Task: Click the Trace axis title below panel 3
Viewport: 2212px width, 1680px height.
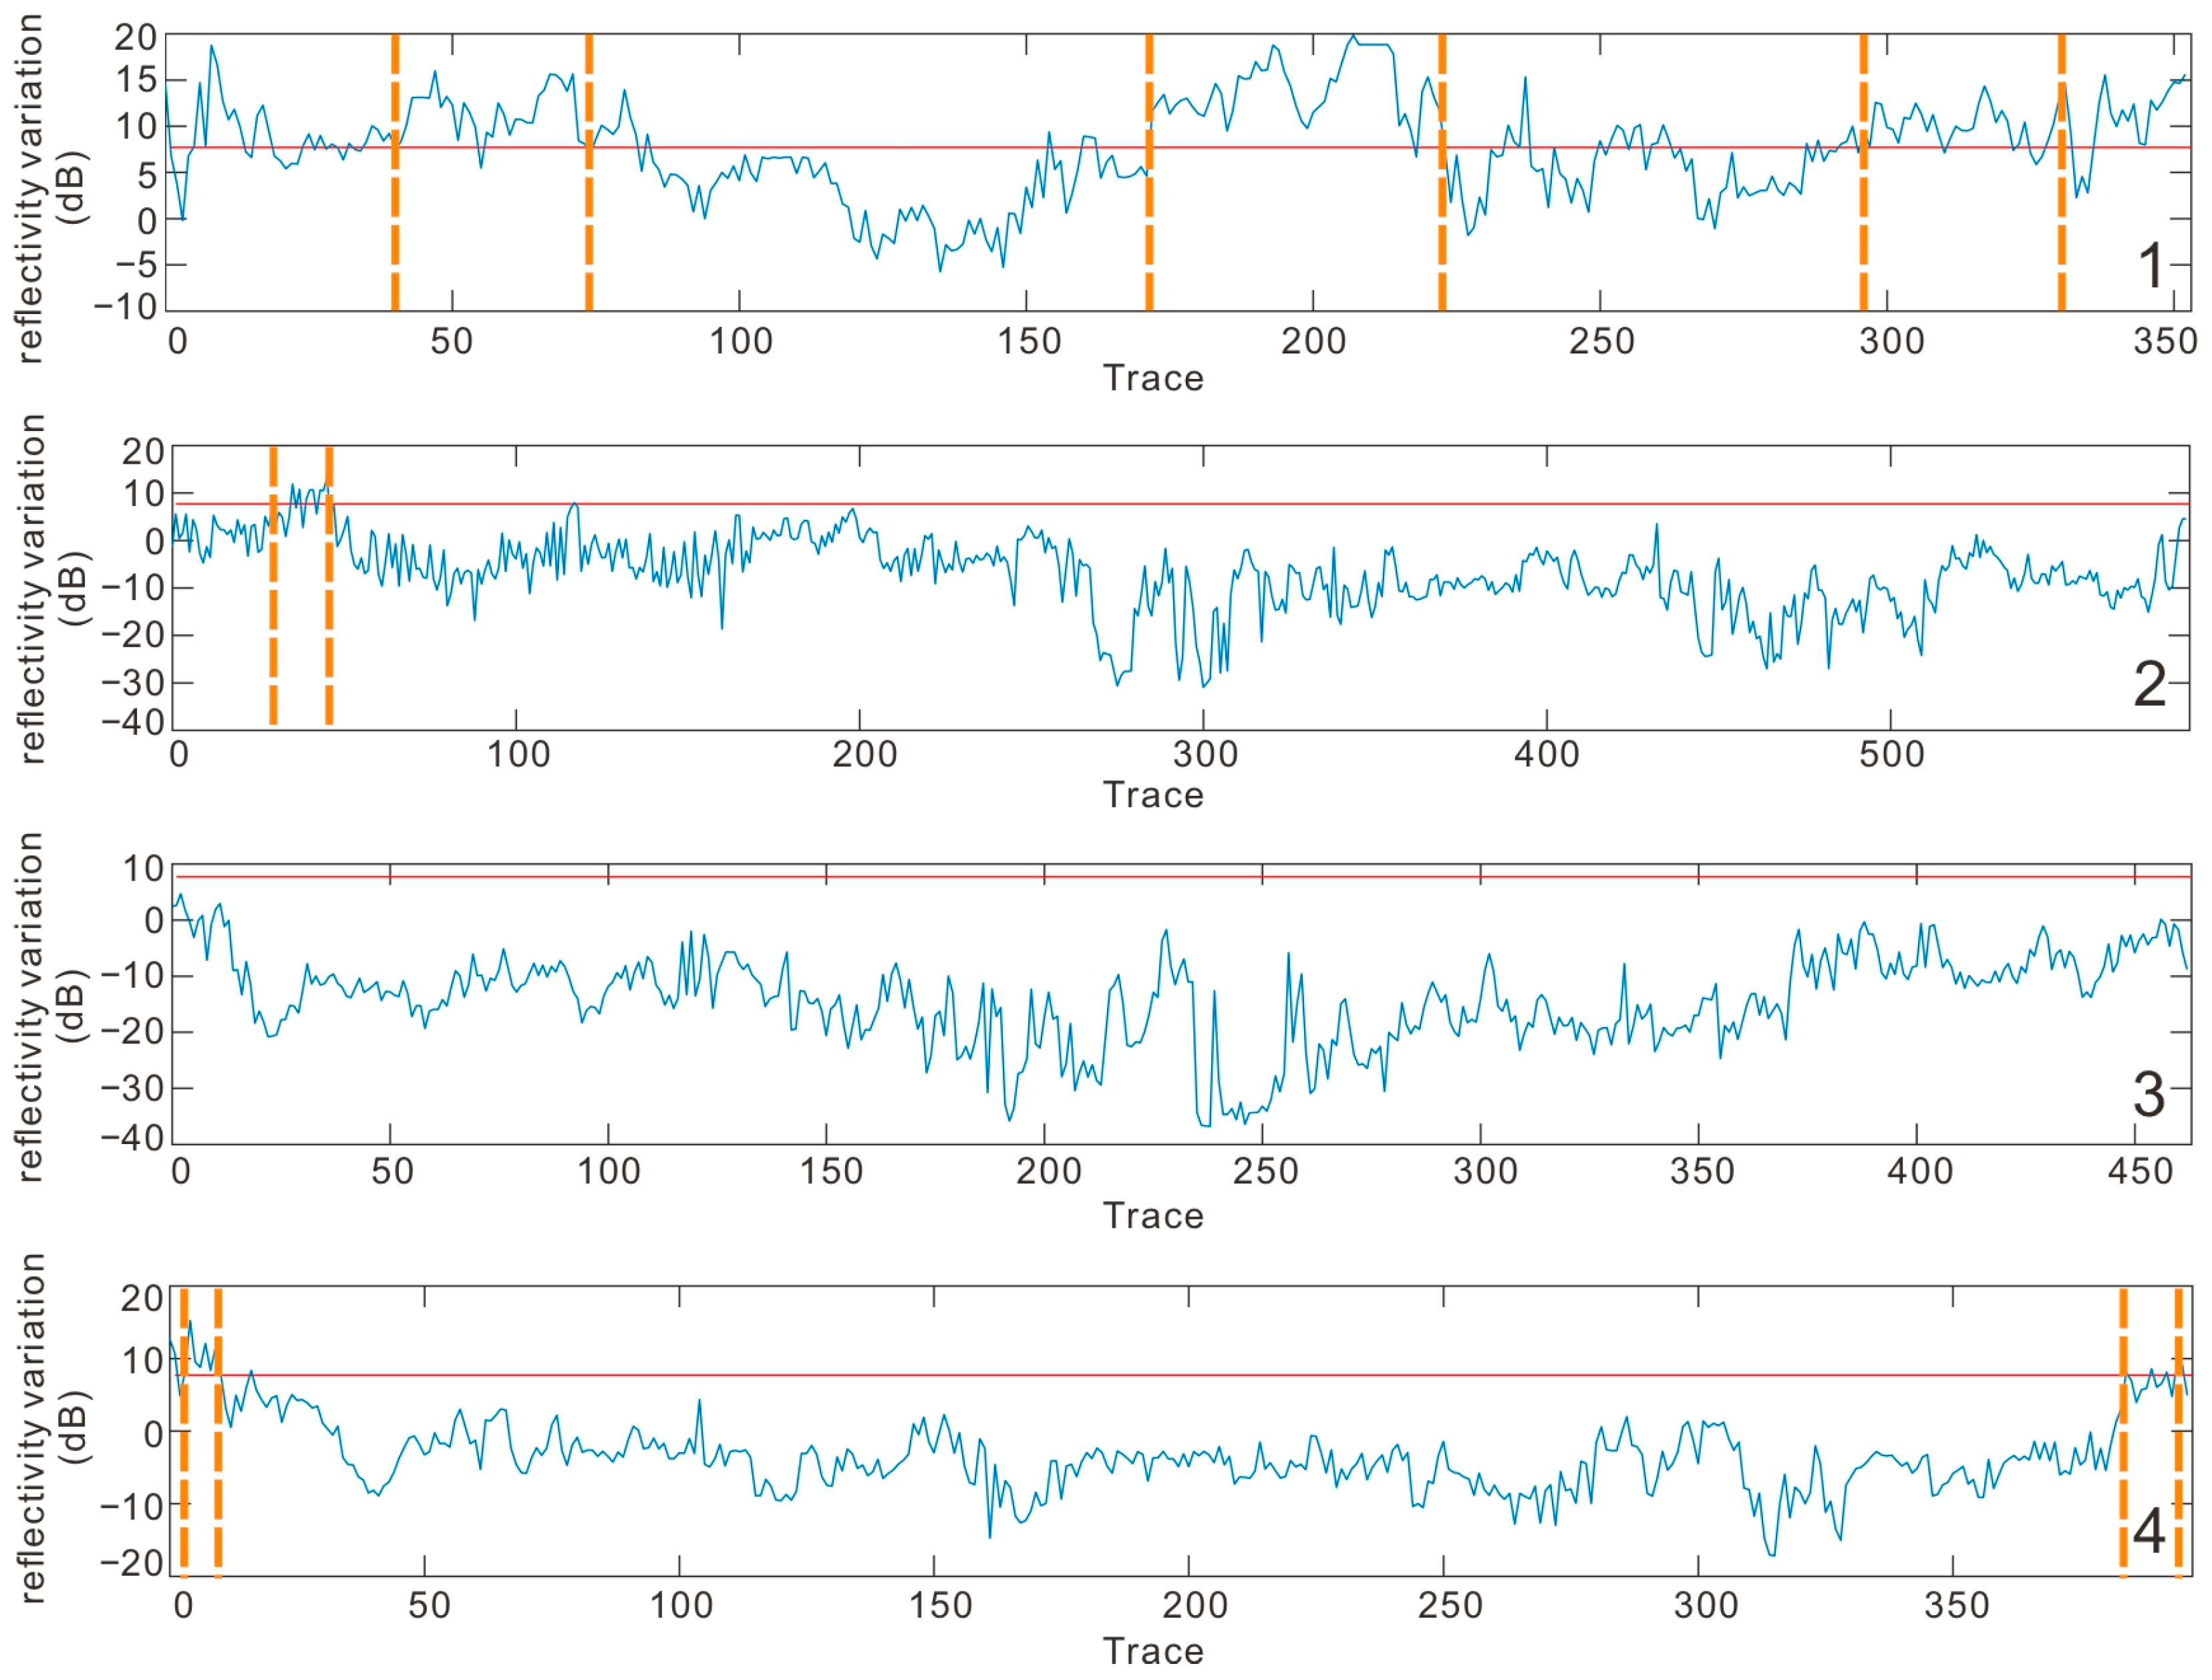Action: (x=1153, y=1216)
